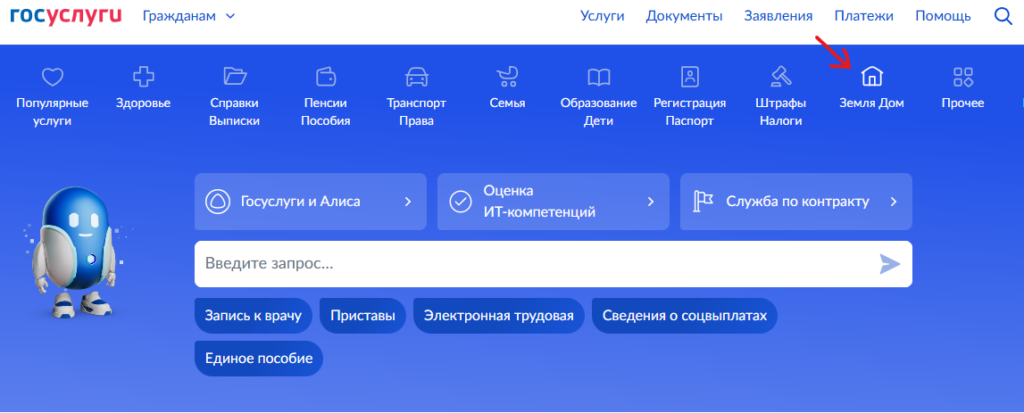Click the Штрафы Налоги gavel icon

pos(781,77)
